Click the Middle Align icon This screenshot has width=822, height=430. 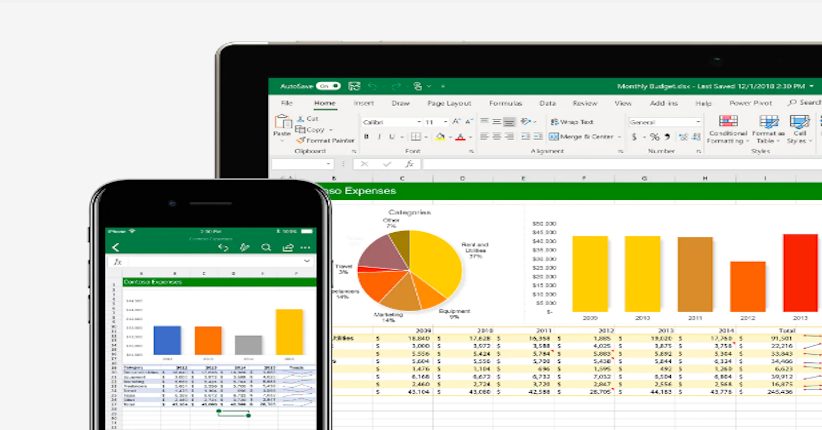(x=496, y=122)
